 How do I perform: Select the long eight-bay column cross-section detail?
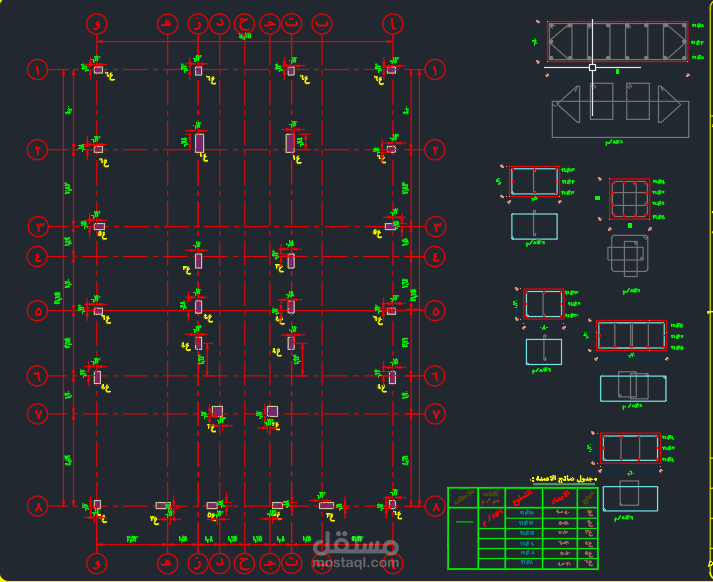pyautogui.click(x=618, y=41)
